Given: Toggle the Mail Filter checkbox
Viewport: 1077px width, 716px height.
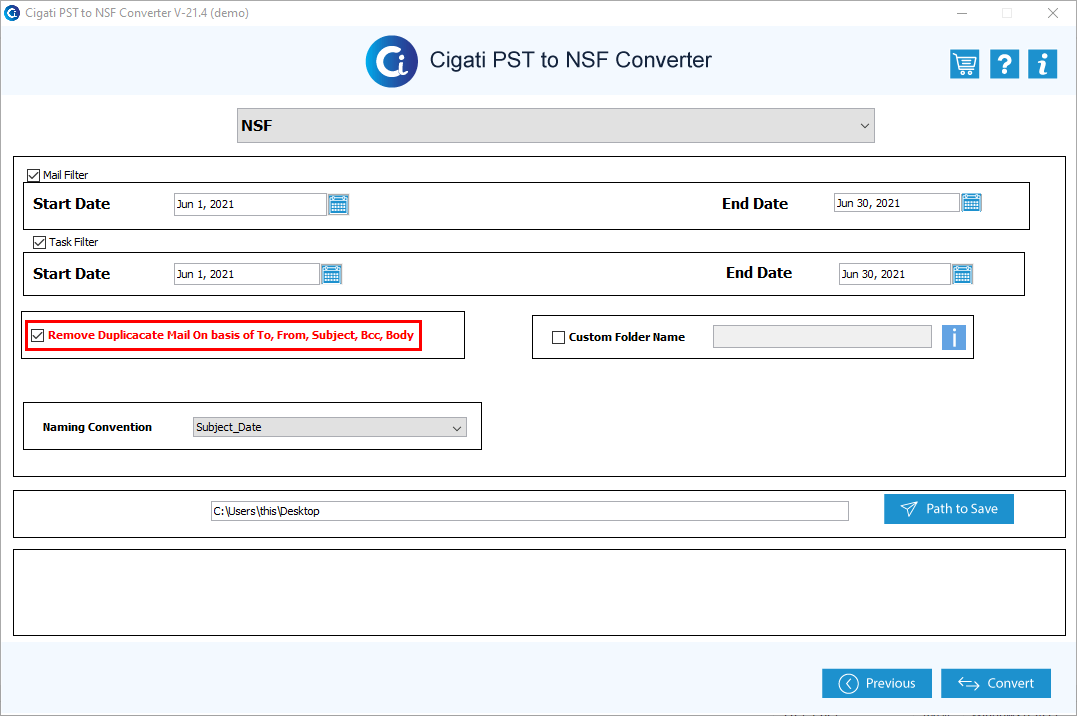Looking at the screenshot, I should (x=33, y=175).
